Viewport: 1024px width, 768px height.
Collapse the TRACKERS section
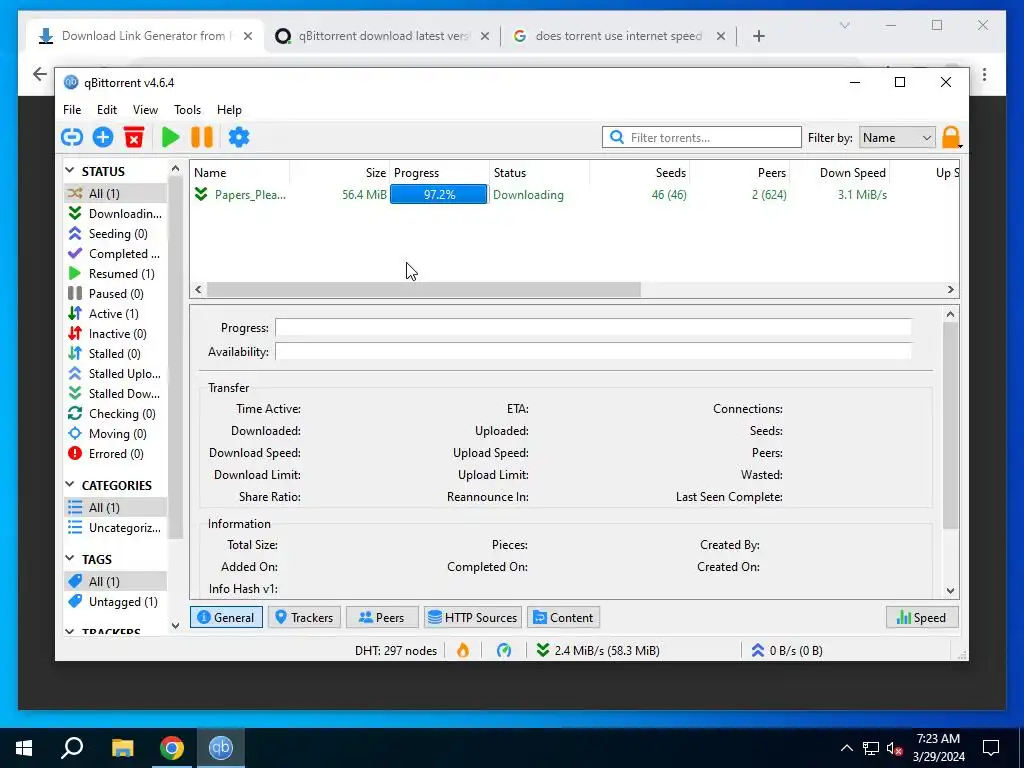pos(70,632)
